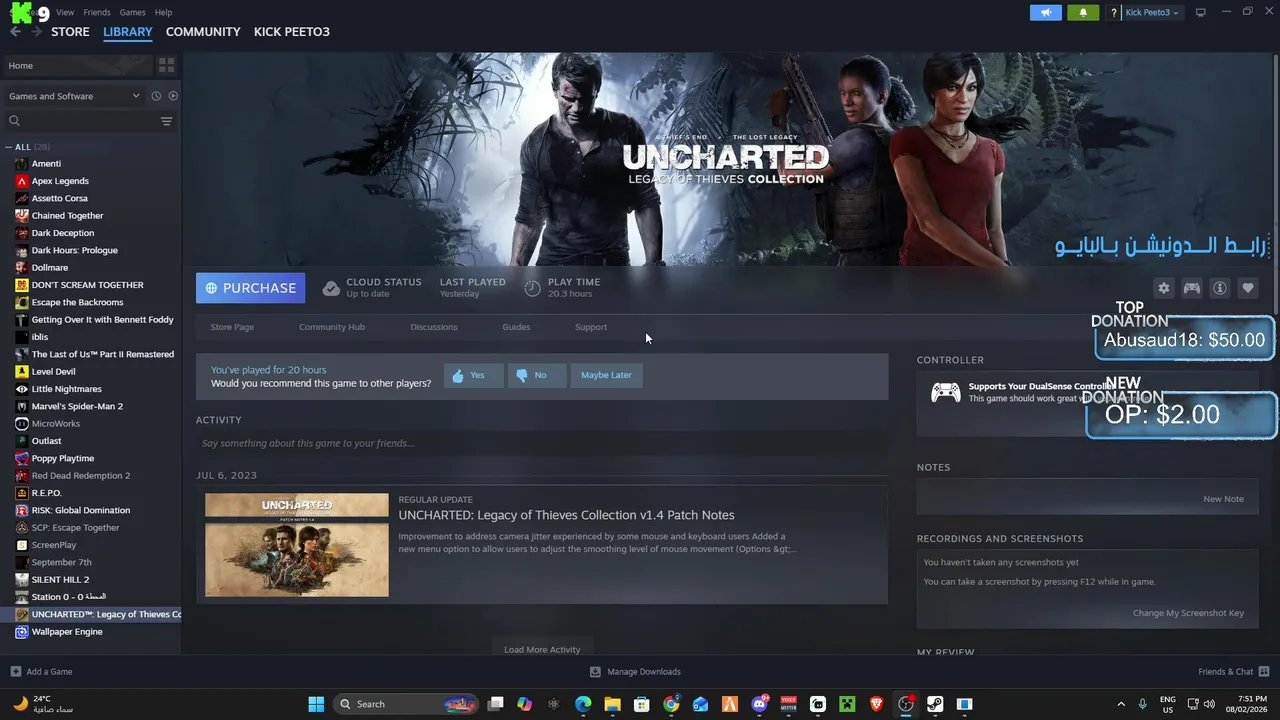Click the Maybe Later button
Viewport: 1280px width, 720px height.
coord(606,375)
